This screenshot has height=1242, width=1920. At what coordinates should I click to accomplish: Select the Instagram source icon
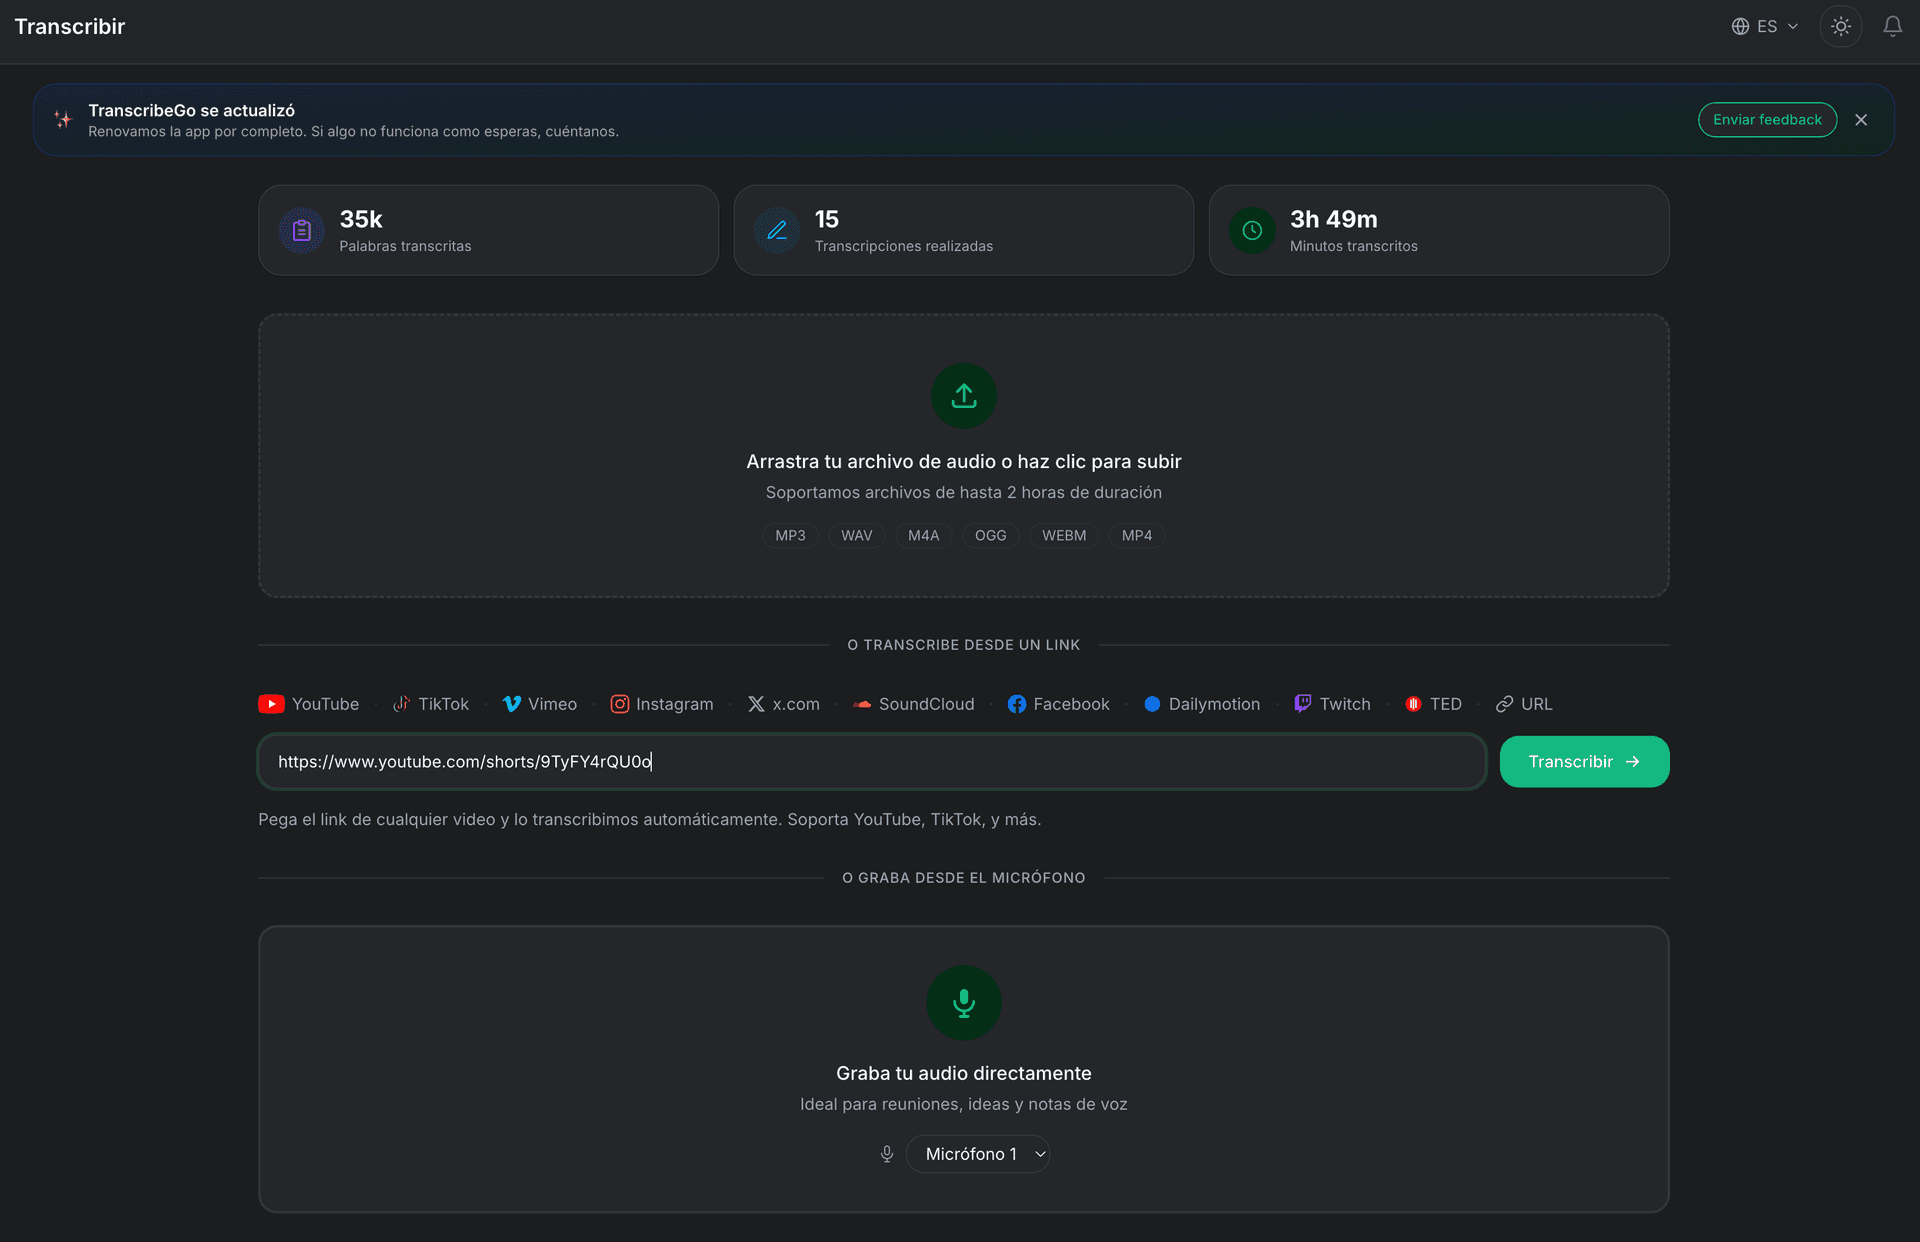tap(619, 704)
